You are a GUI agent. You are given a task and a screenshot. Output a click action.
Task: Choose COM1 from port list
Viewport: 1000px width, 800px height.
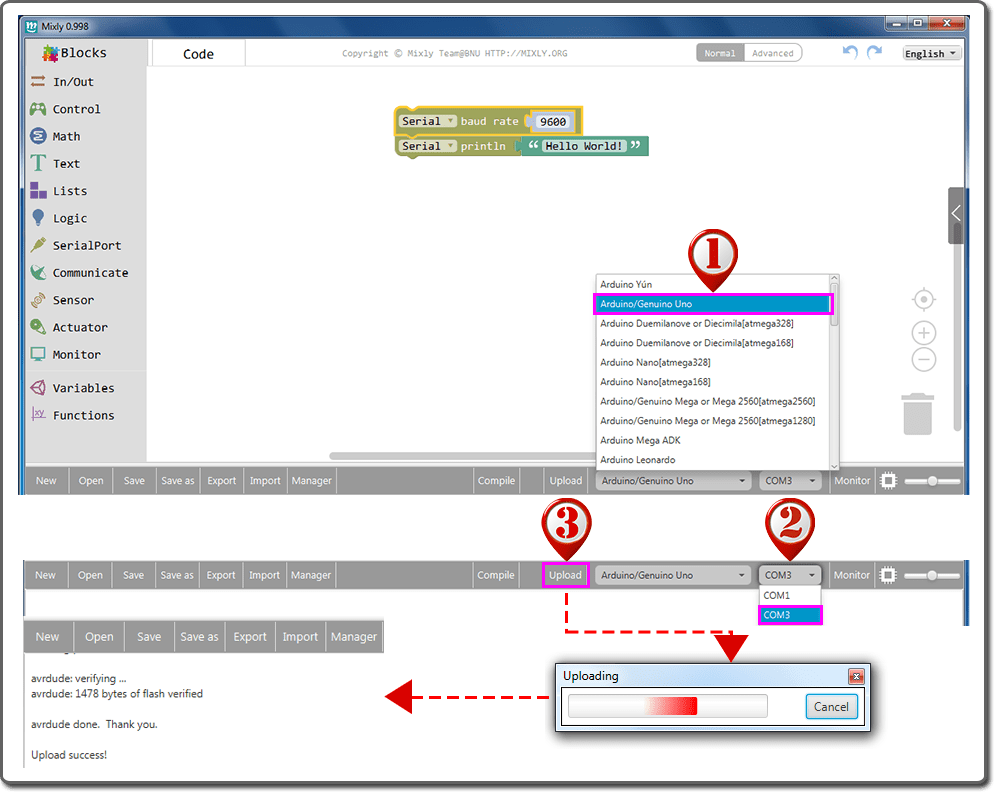tap(790, 595)
